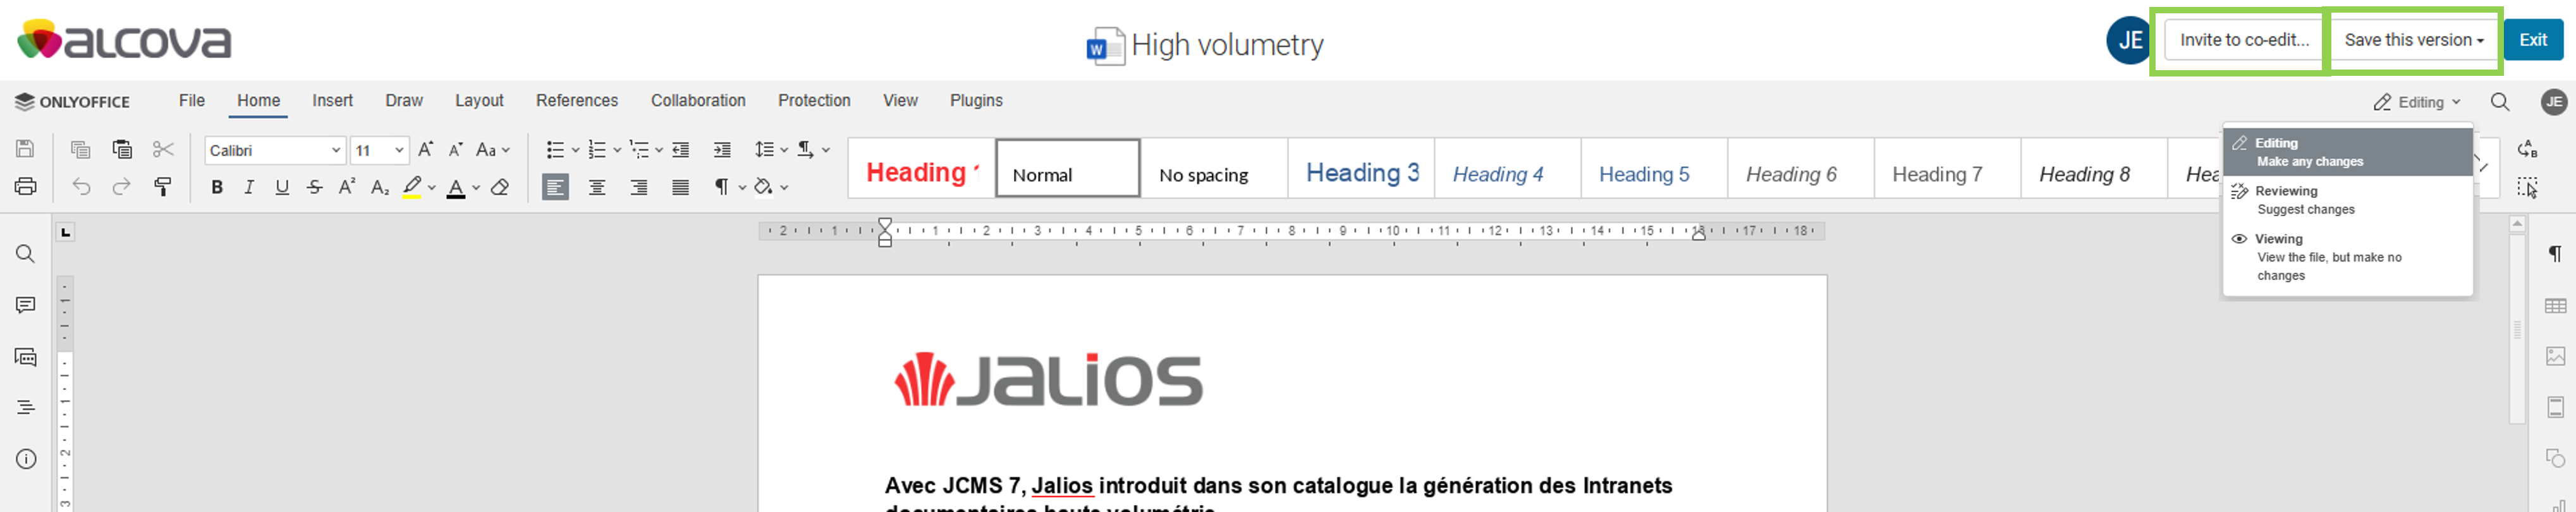This screenshot has height=512, width=2576.
Task: Toggle Superscript formatting
Action: pos(347,187)
